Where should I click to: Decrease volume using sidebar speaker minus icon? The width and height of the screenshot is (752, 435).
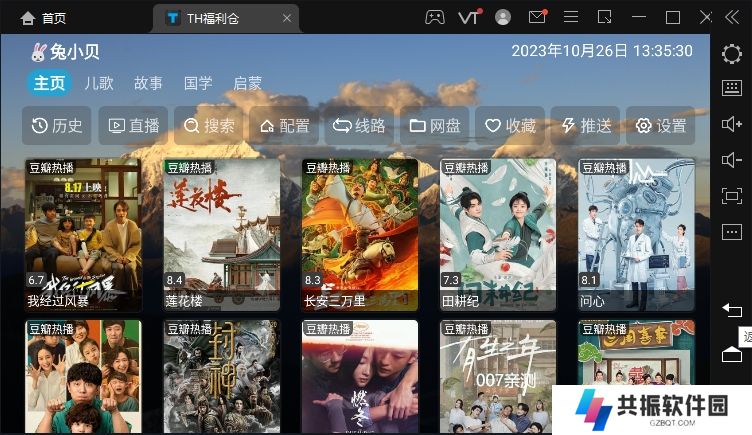coord(731,160)
